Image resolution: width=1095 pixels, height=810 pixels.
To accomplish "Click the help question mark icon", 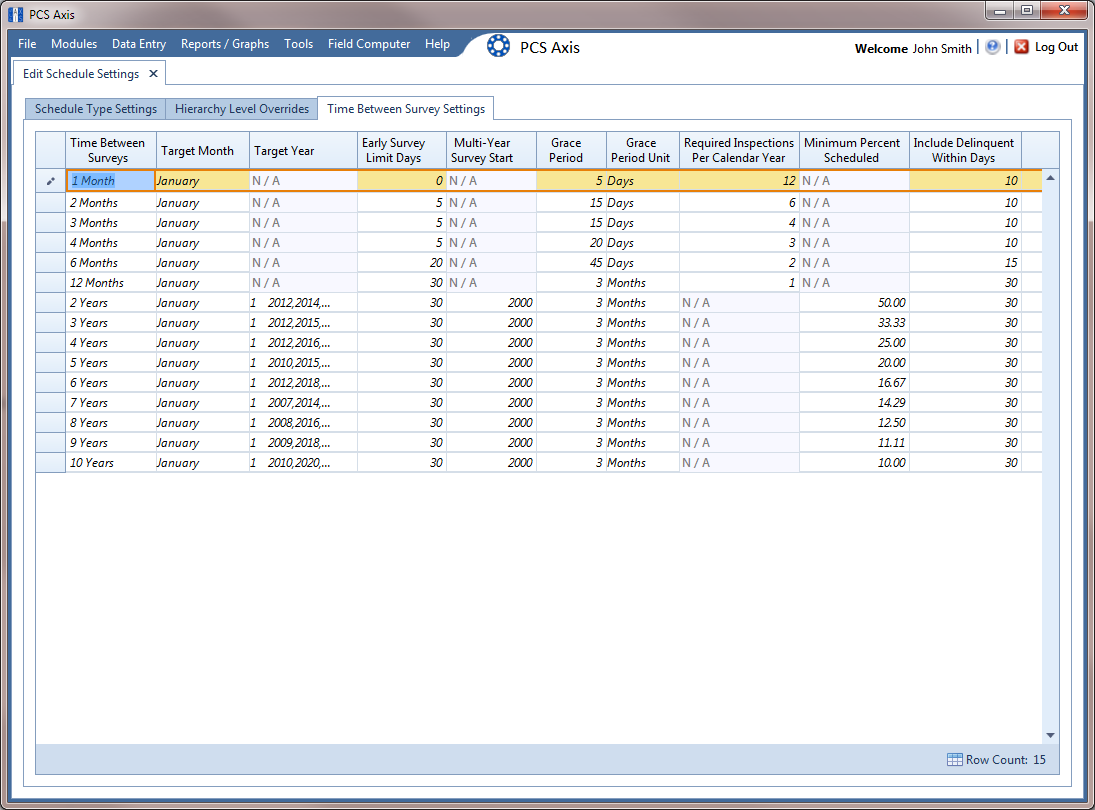I will click(992, 47).
